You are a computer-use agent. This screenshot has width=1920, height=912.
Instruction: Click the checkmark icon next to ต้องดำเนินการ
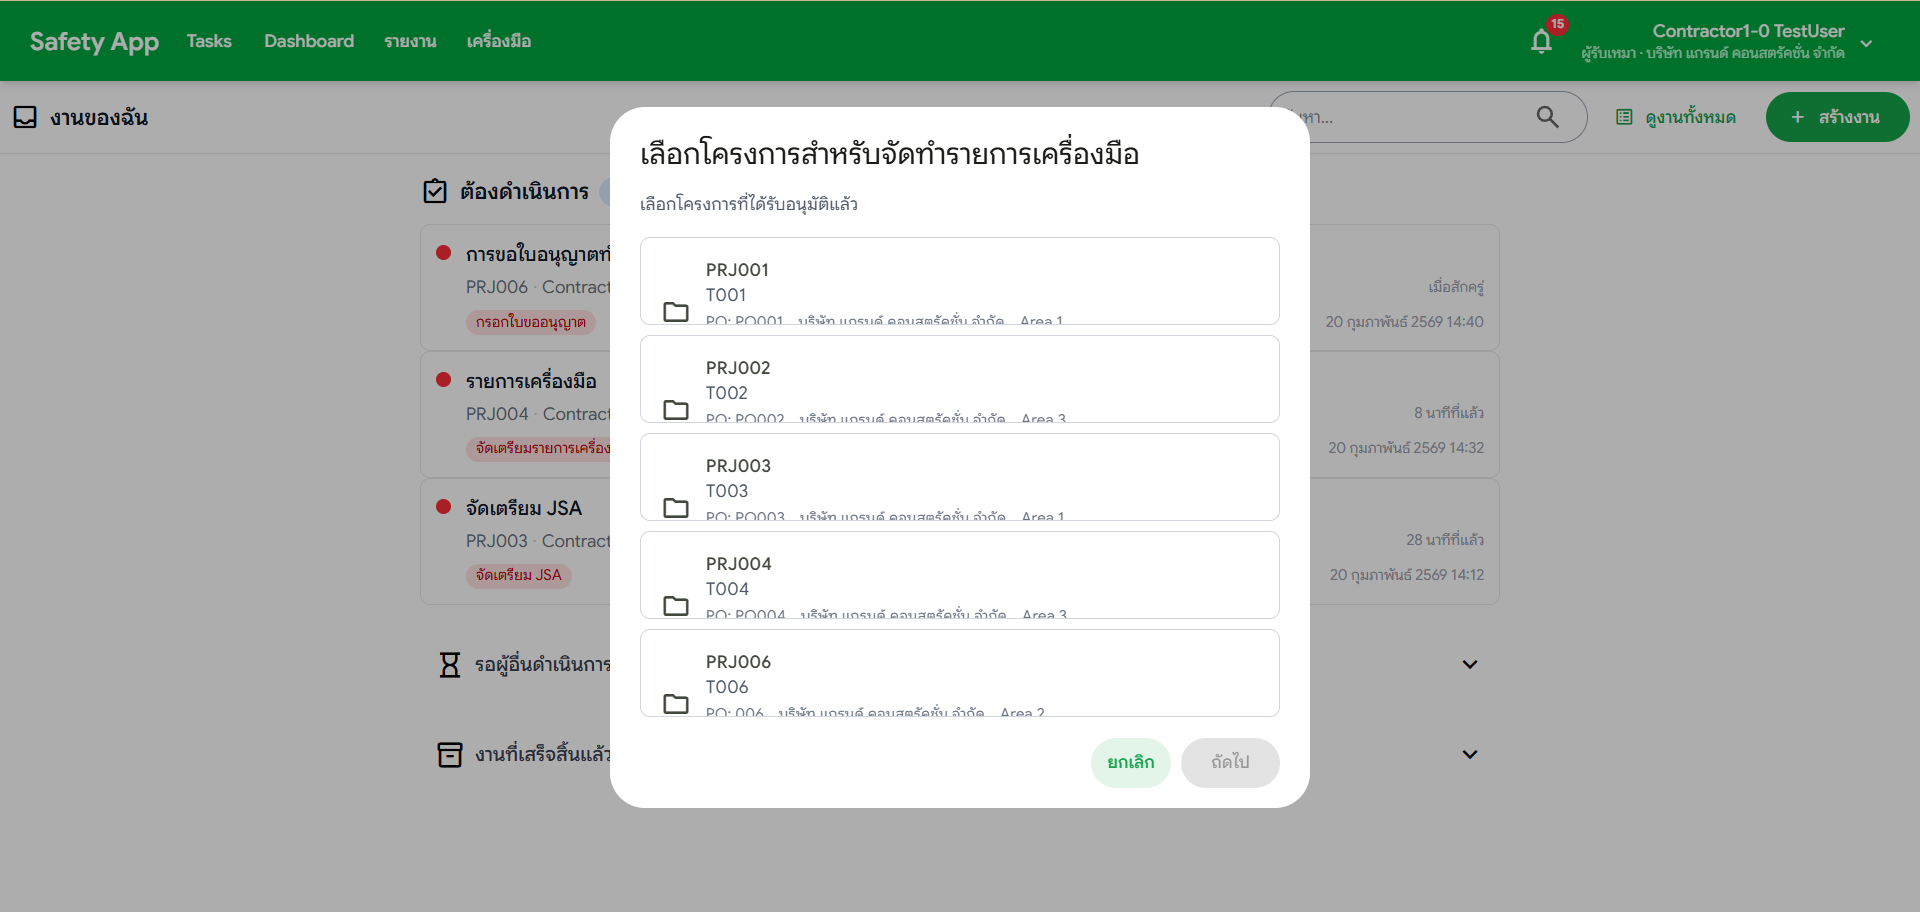(435, 191)
